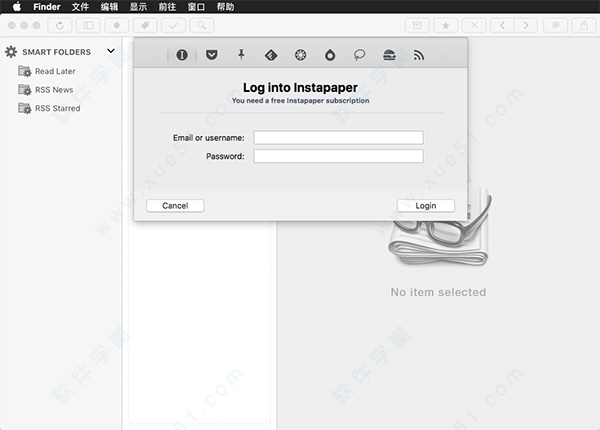This screenshot has width=600, height=430.
Task: Click the 'Log into Instapaper' heading
Action: (x=300, y=88)
